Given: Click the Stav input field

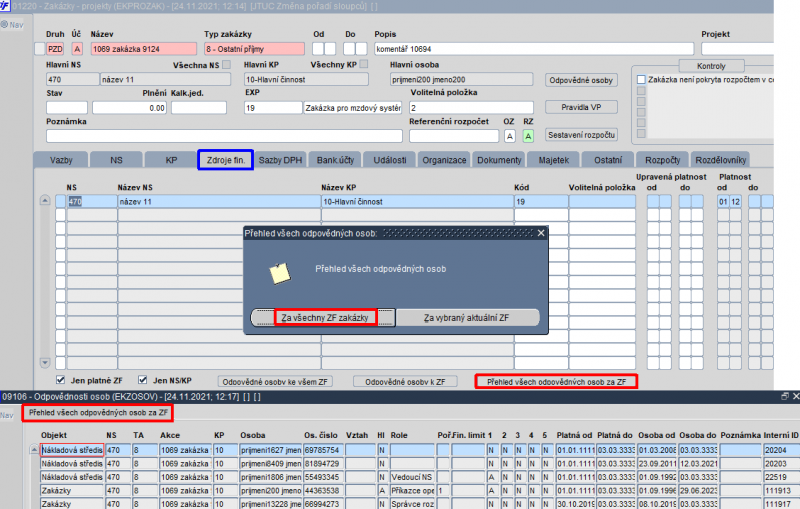Looking at the screenshot, I should 67,108.
